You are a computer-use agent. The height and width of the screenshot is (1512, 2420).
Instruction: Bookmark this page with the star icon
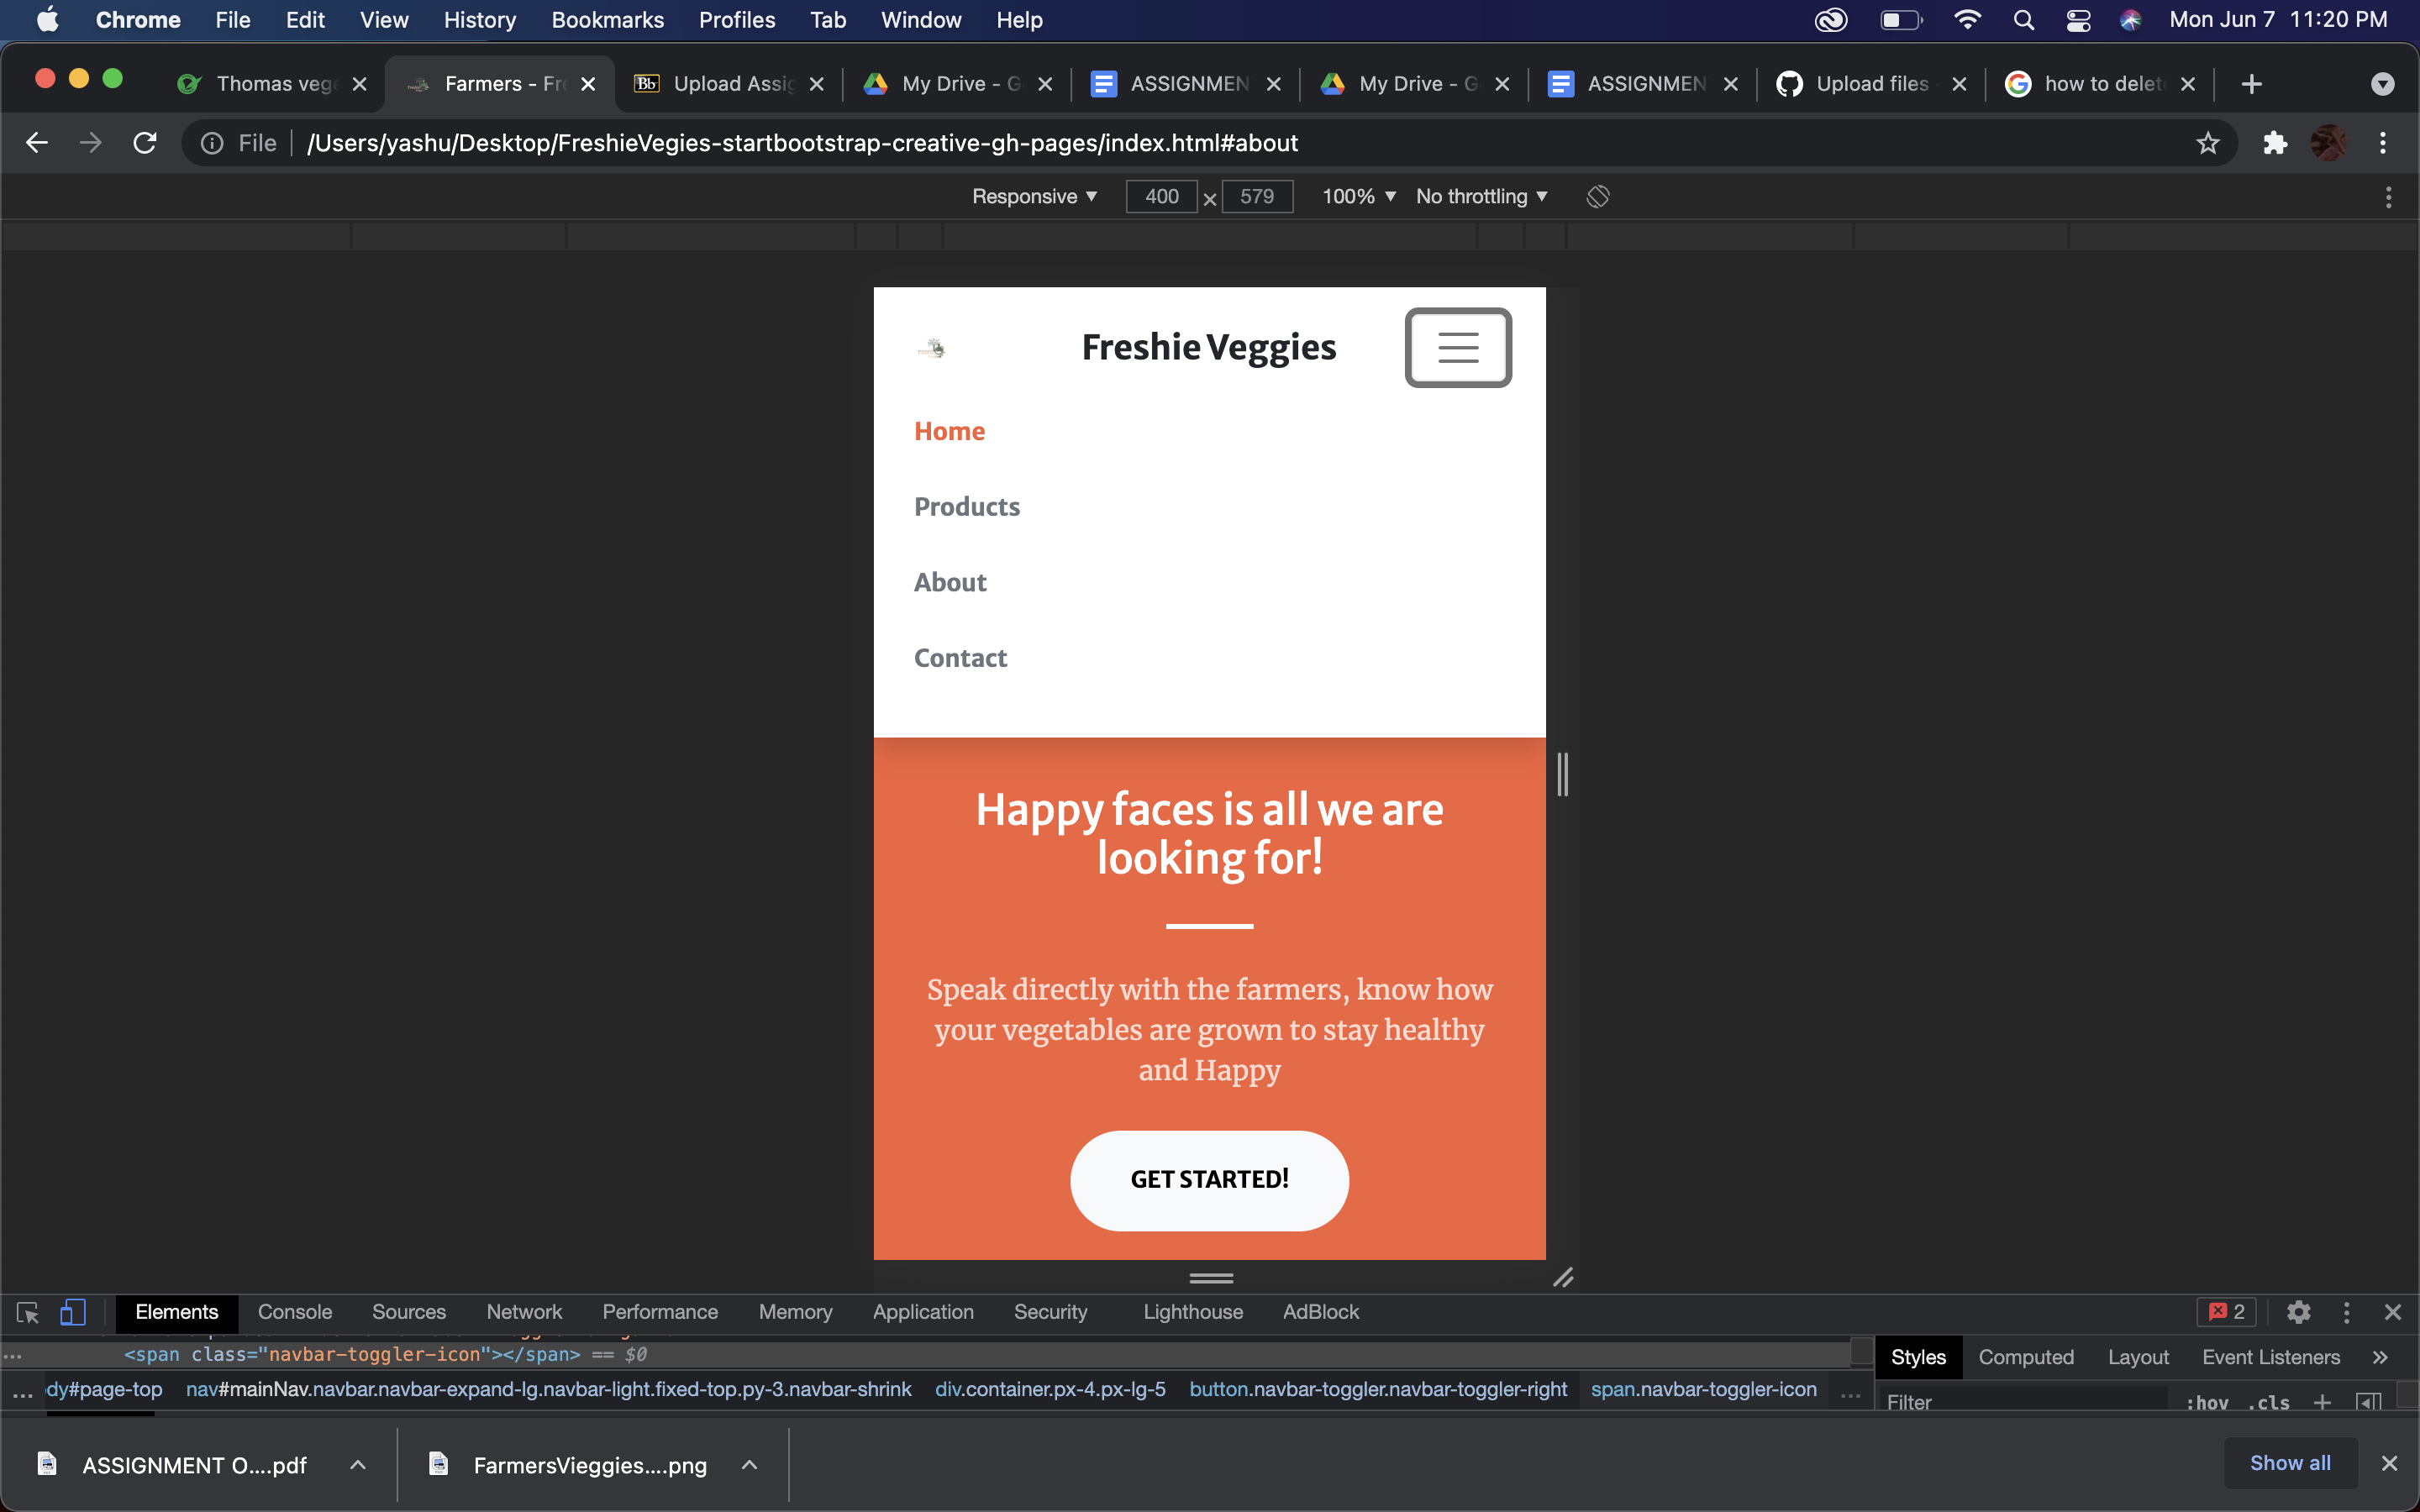click(2207, 143)
